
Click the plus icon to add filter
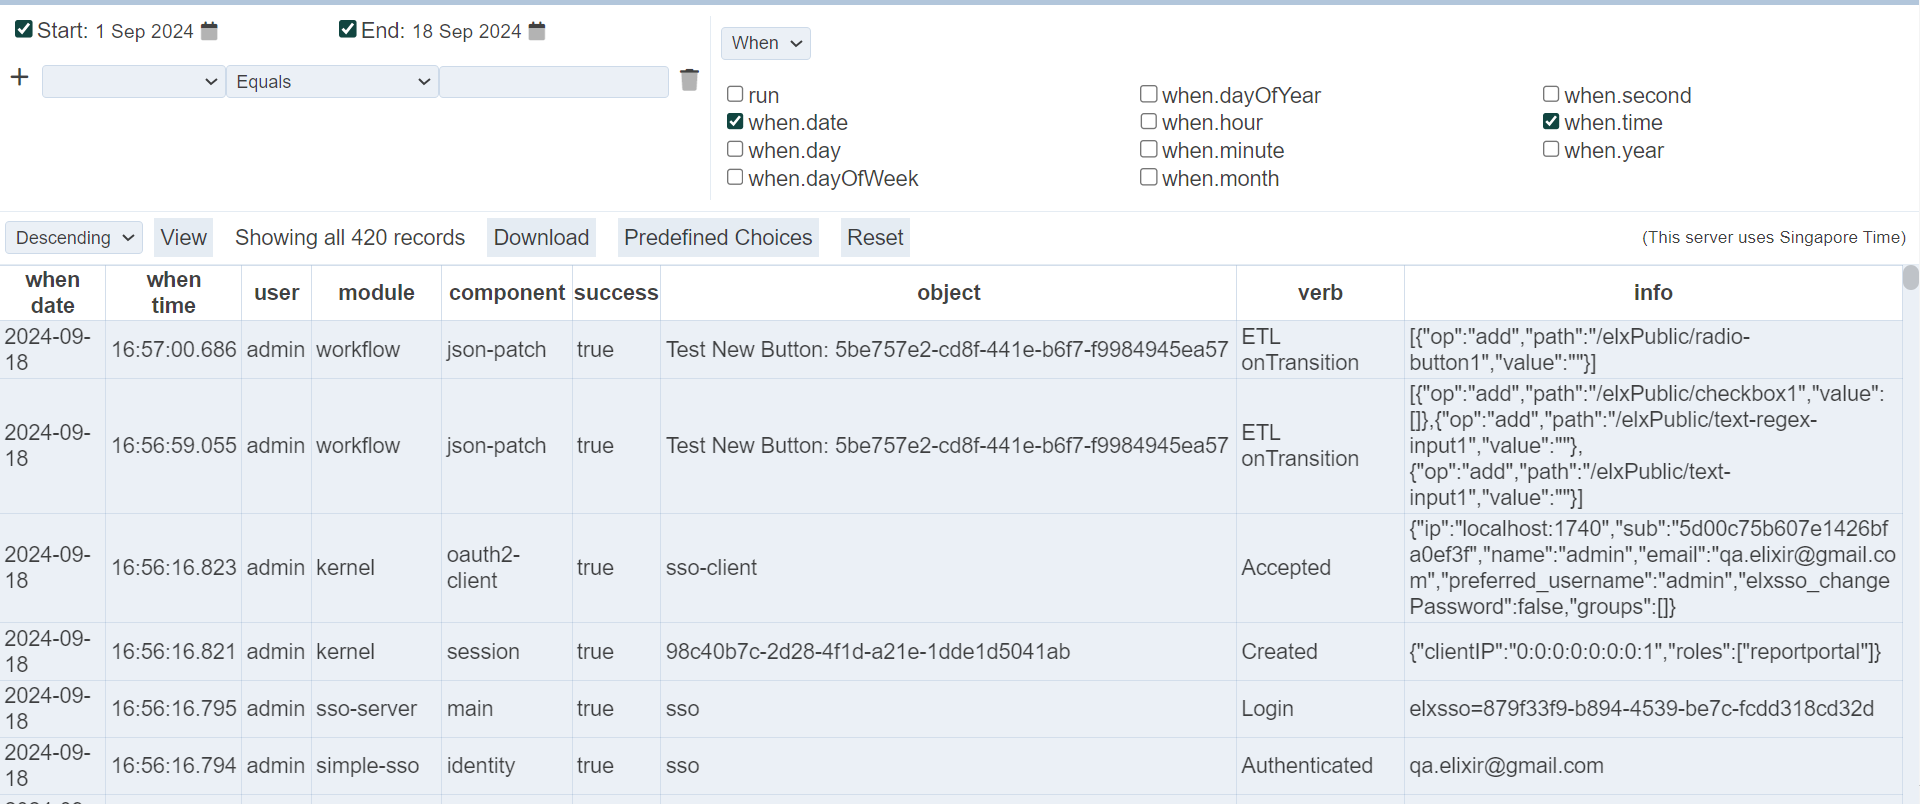tap(20, 78)
